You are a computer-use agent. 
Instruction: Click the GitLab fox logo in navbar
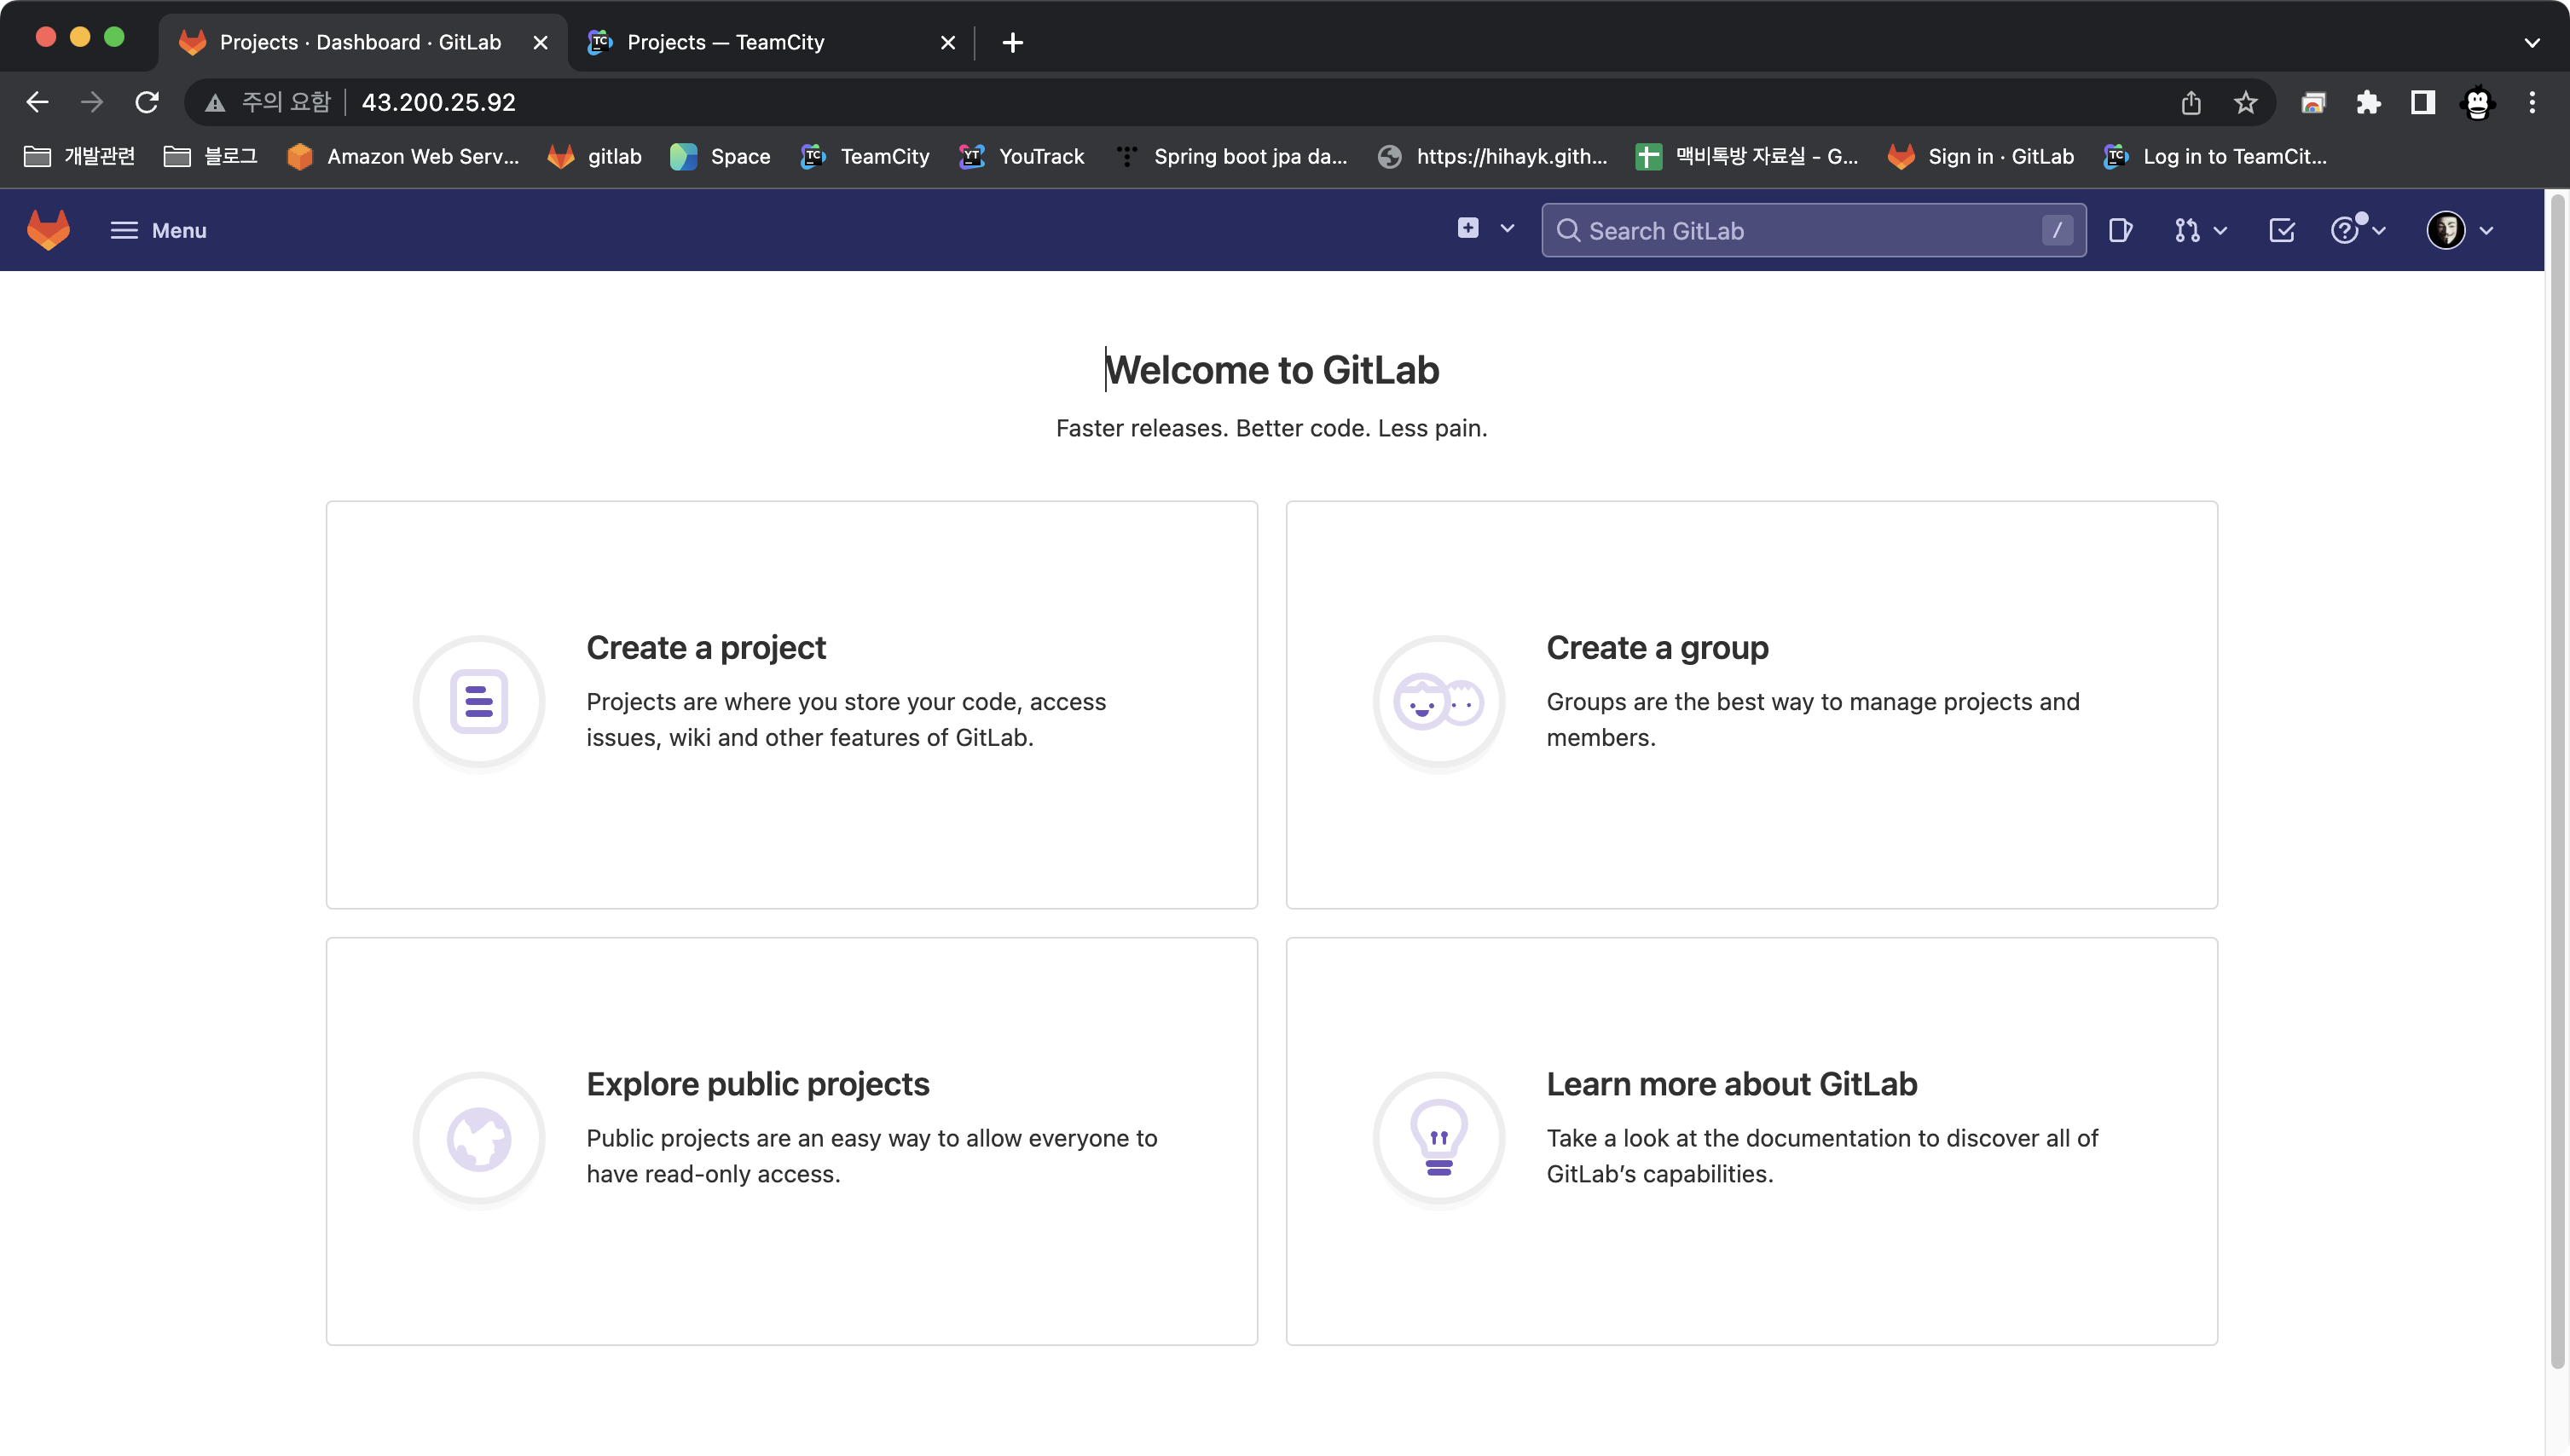48,230
